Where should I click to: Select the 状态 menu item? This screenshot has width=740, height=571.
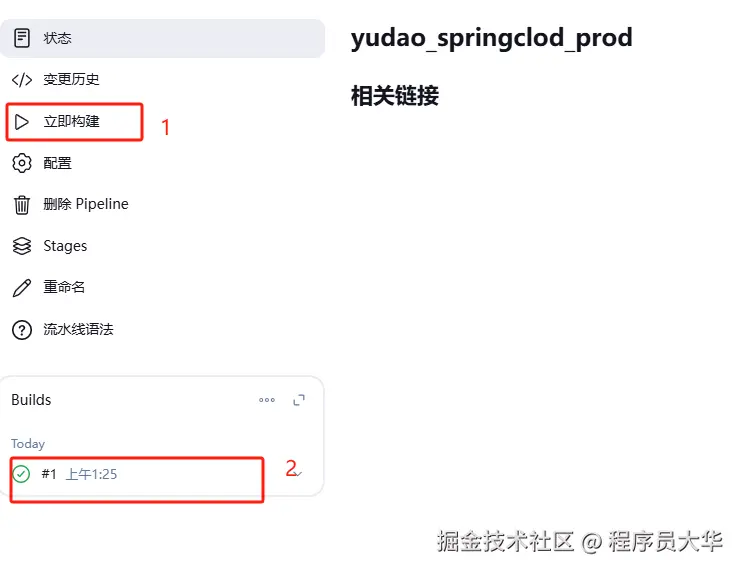(57, 38)
